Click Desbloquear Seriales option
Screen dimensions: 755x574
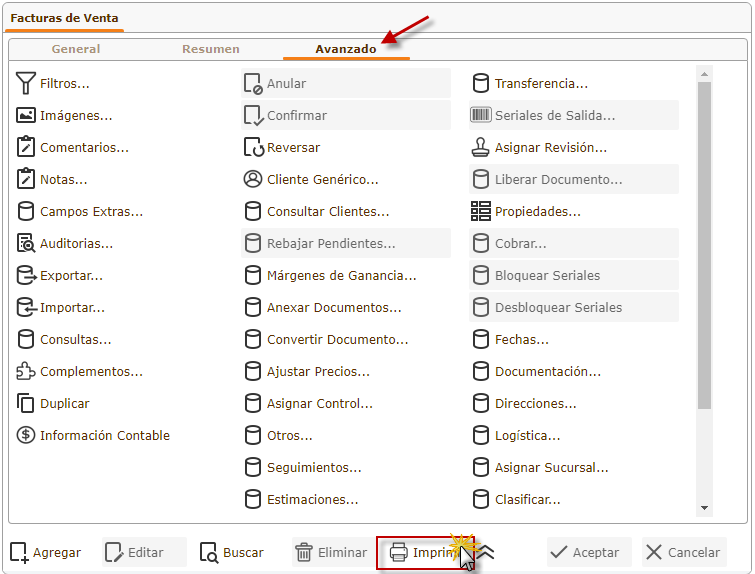point(574,307)
